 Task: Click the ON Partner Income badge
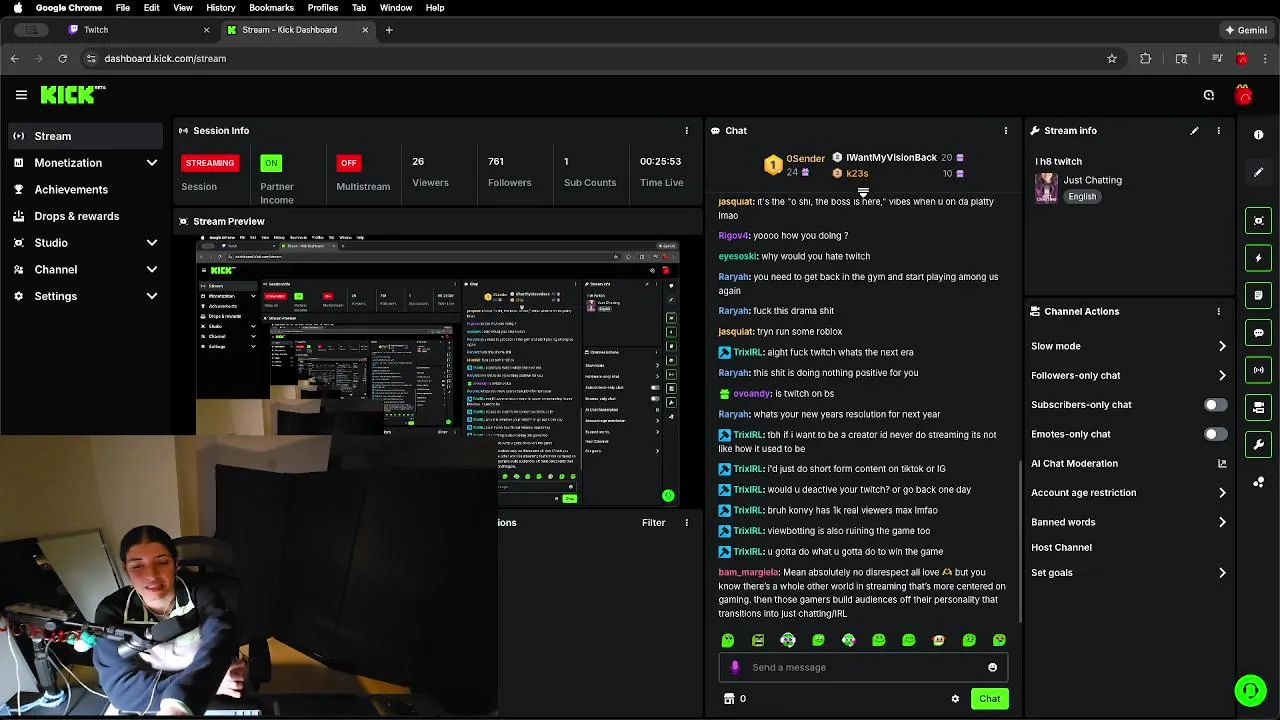pos(271,163)
